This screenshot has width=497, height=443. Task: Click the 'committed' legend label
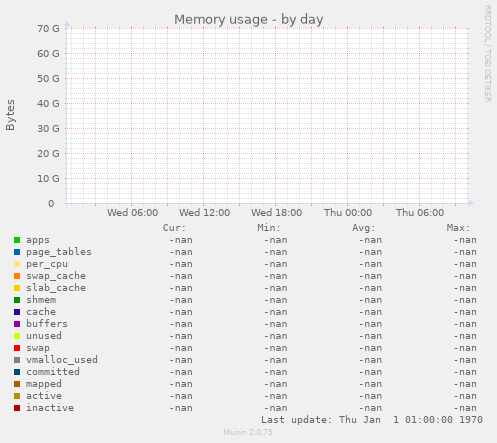53,372
